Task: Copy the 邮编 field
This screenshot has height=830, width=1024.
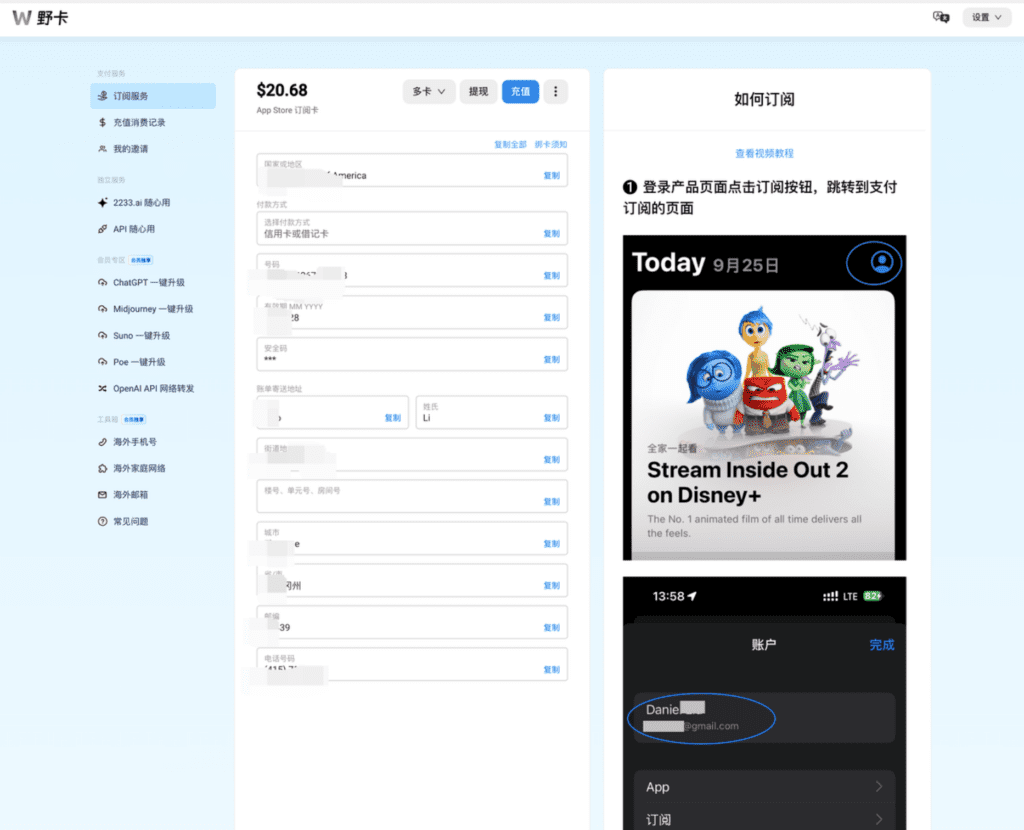Action: tap(552, 628)
